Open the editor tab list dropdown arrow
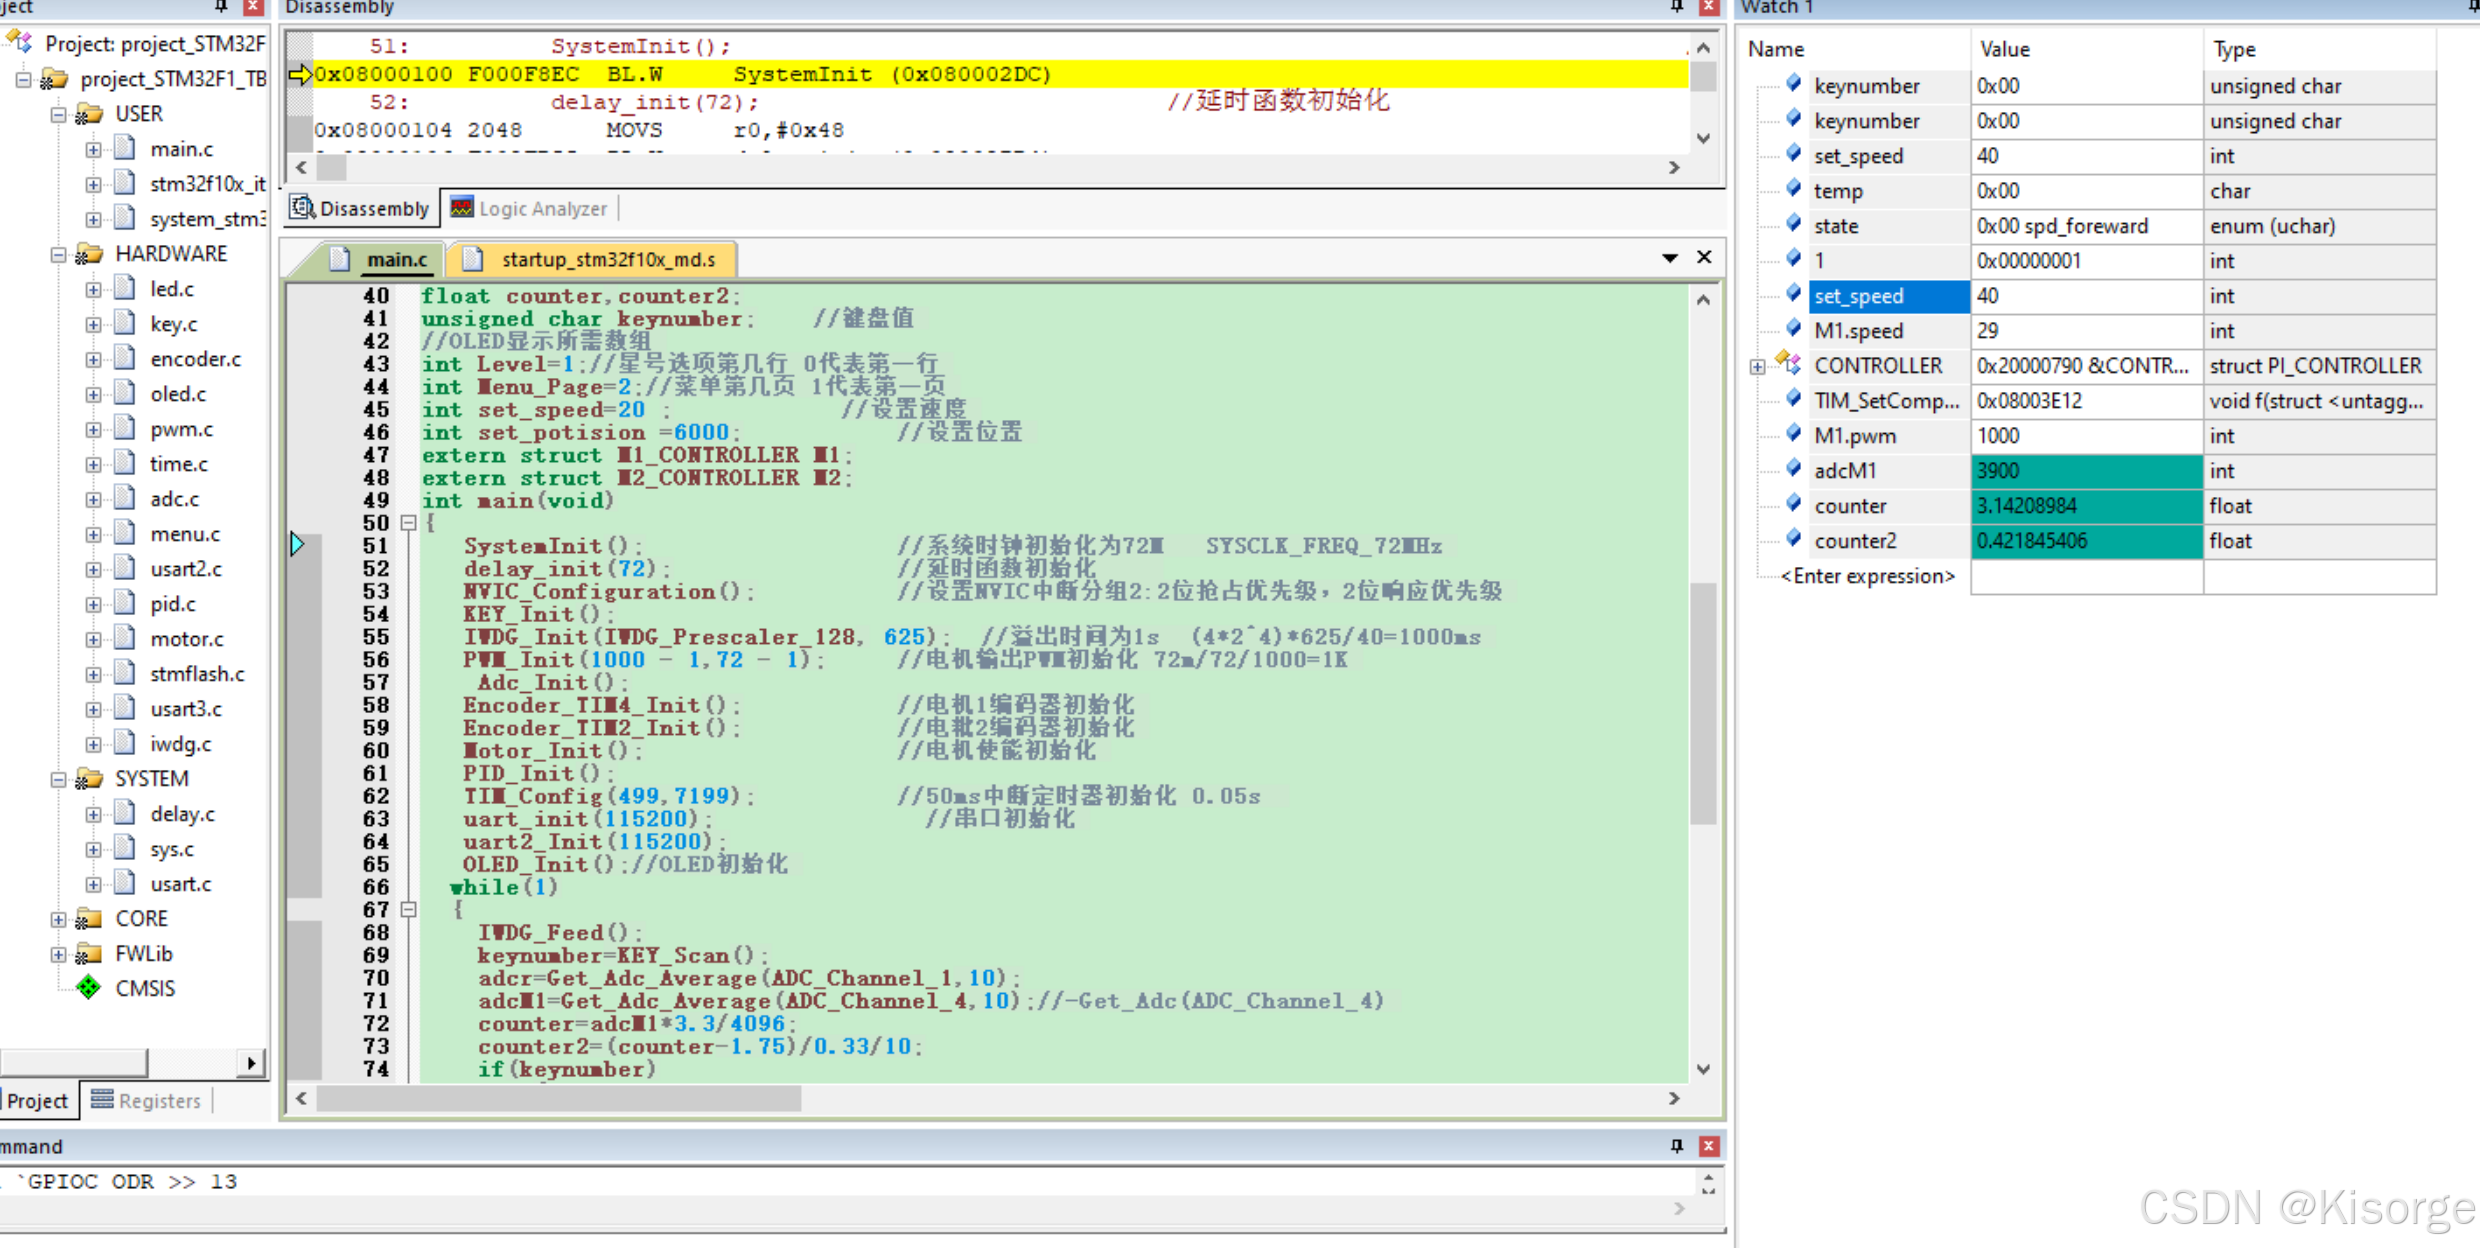Image resolution: width=2480 pixels, height=1248 pixels. coord(1669,258)
